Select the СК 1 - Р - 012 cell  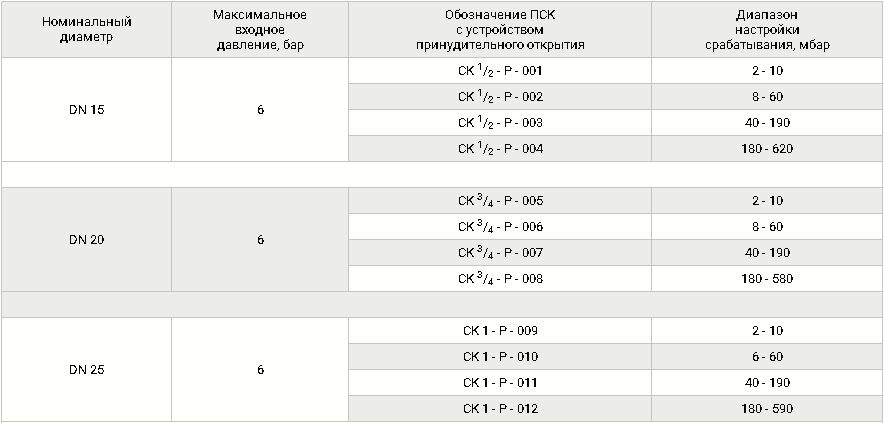500,409
